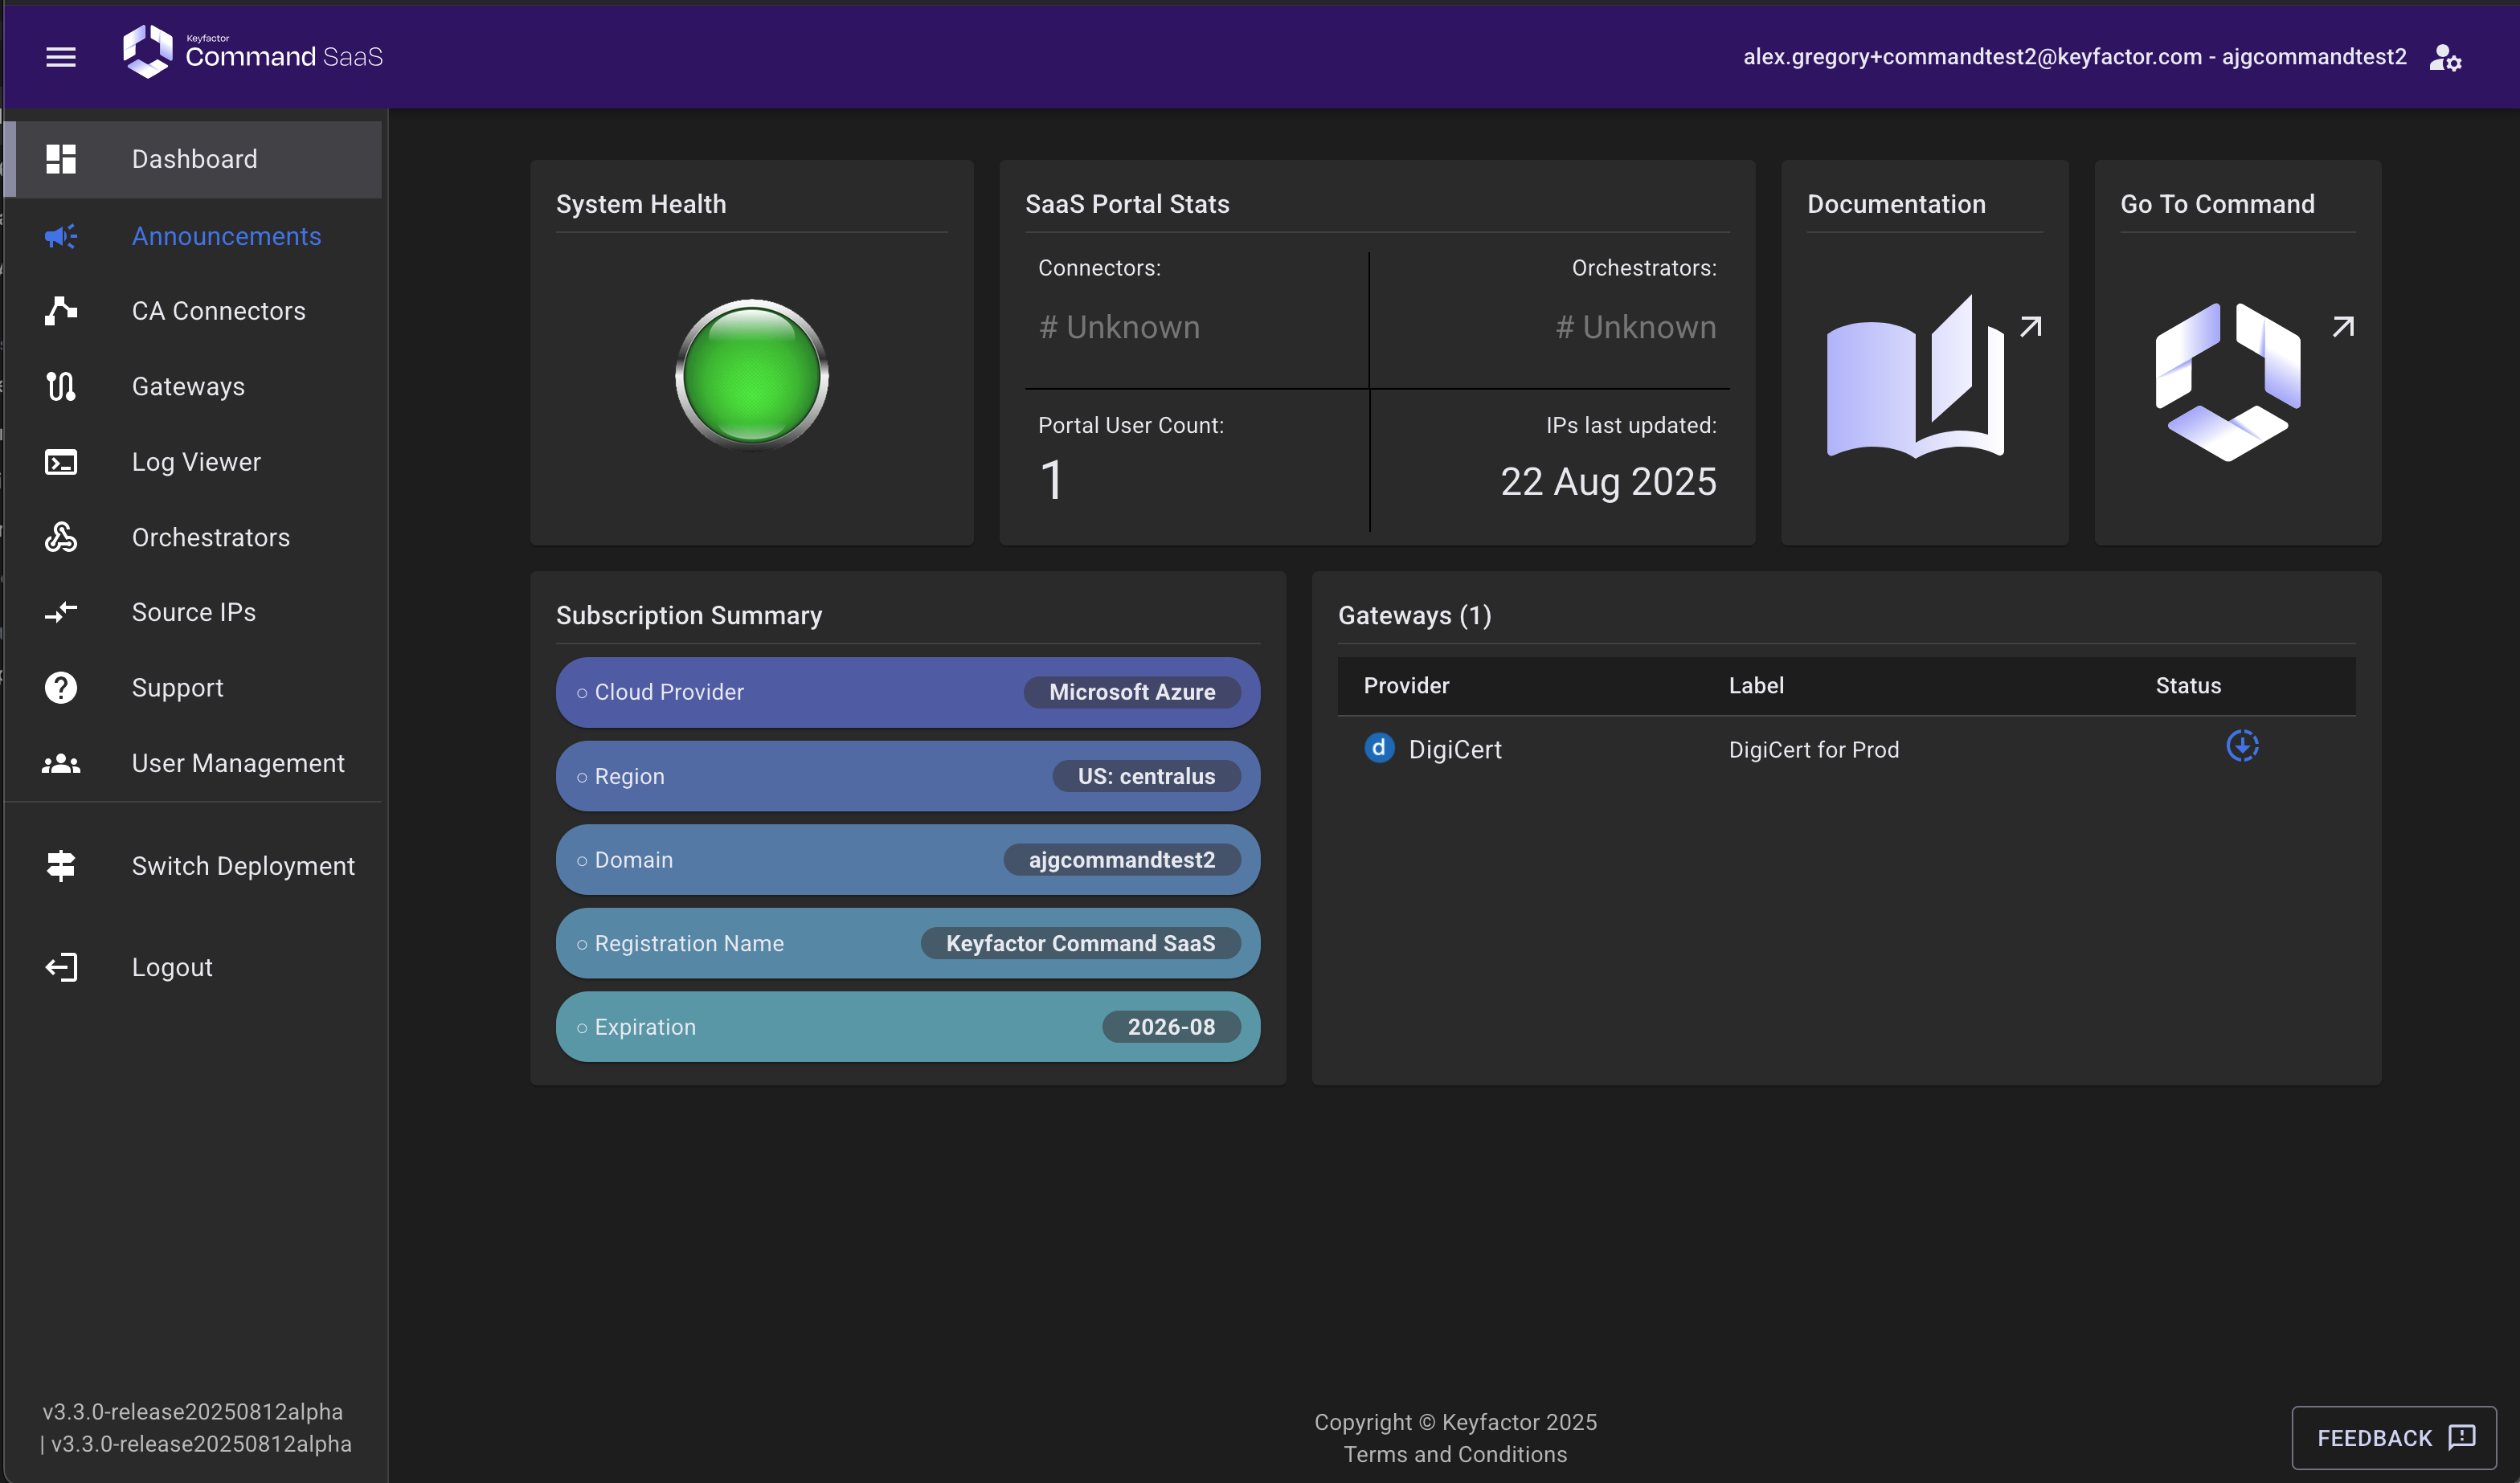
Task: Open Log Viewer terminal icon
Action: (x=61, y=462)
